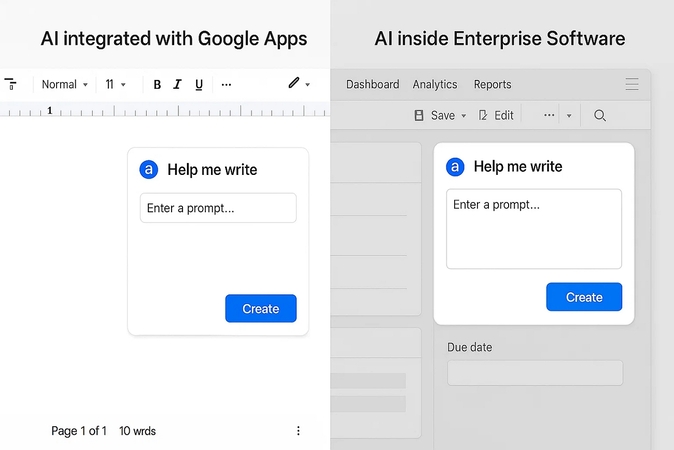Open the font size 11 dropdown
Image resolution: width=674 pixels, height=450 pixels.
(115, 85)
